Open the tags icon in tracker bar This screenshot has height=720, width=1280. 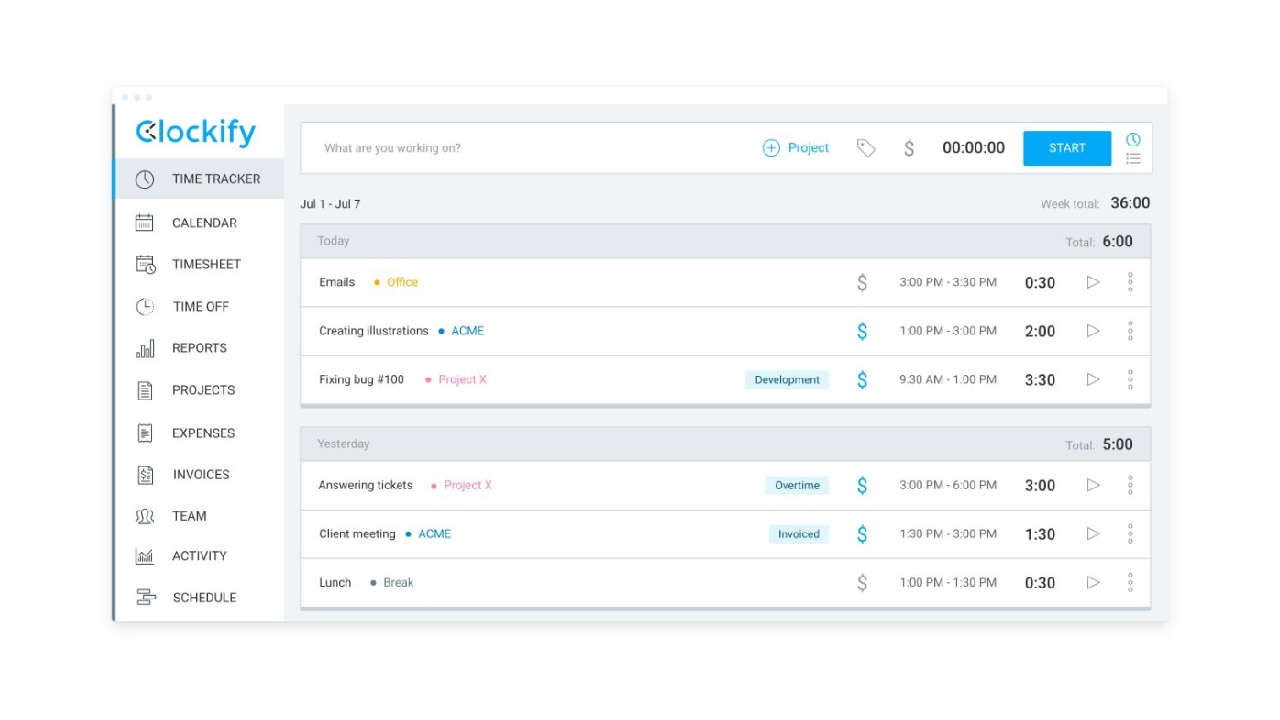(x=866, y=148)
